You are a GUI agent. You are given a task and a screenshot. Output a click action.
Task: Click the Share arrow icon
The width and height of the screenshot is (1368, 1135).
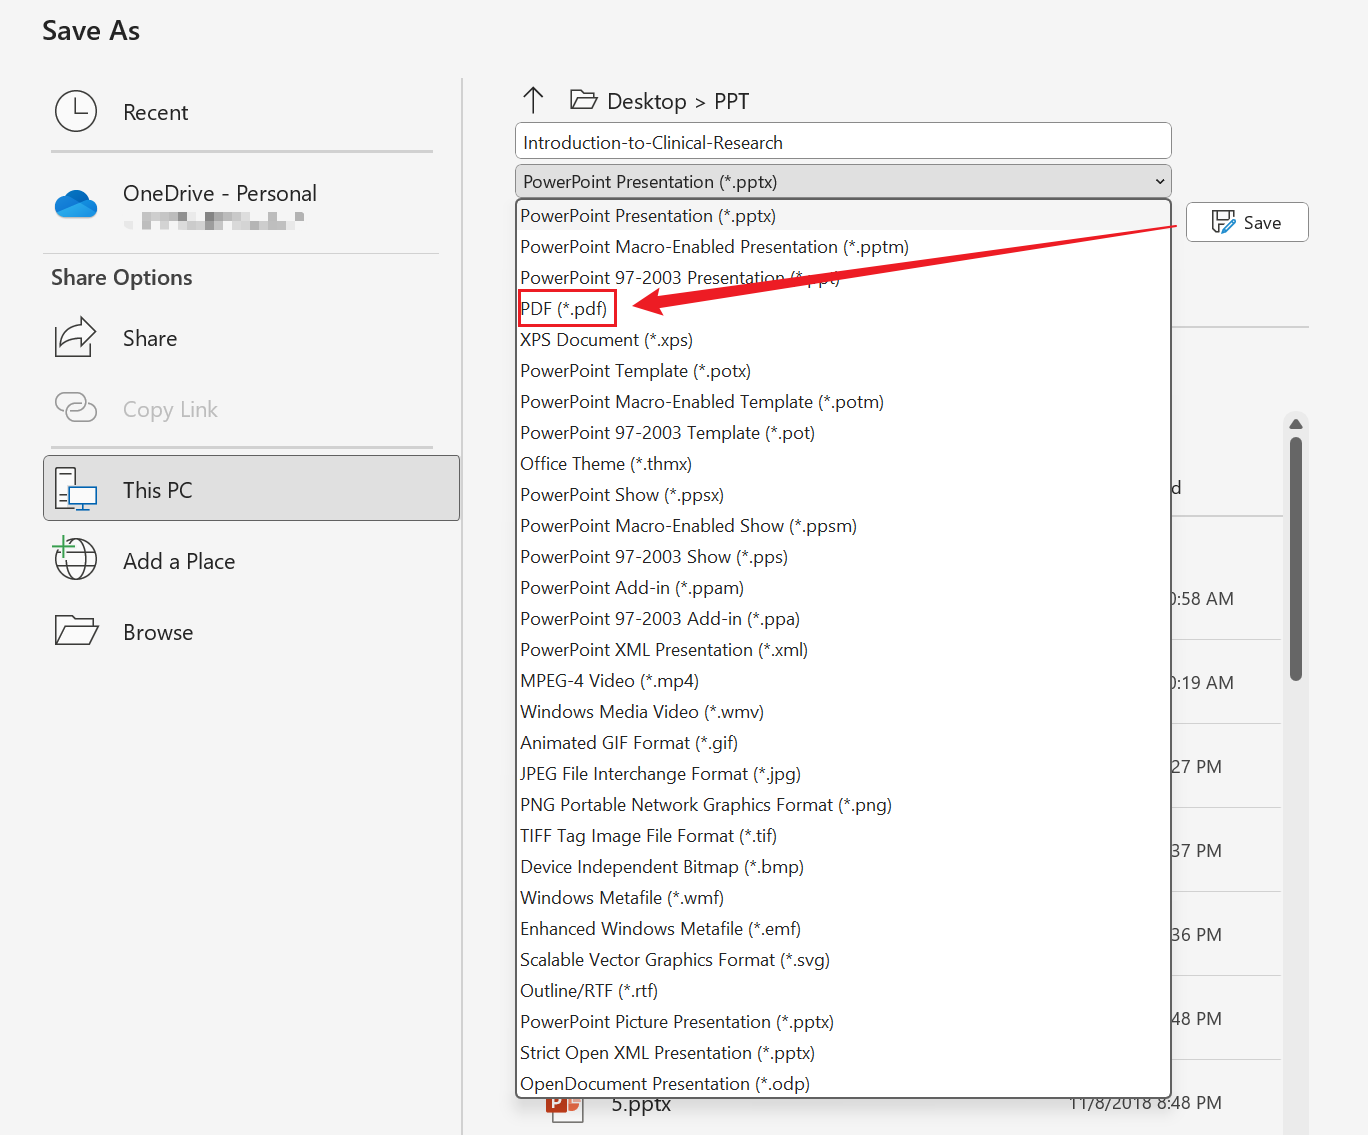pos(76,338)
